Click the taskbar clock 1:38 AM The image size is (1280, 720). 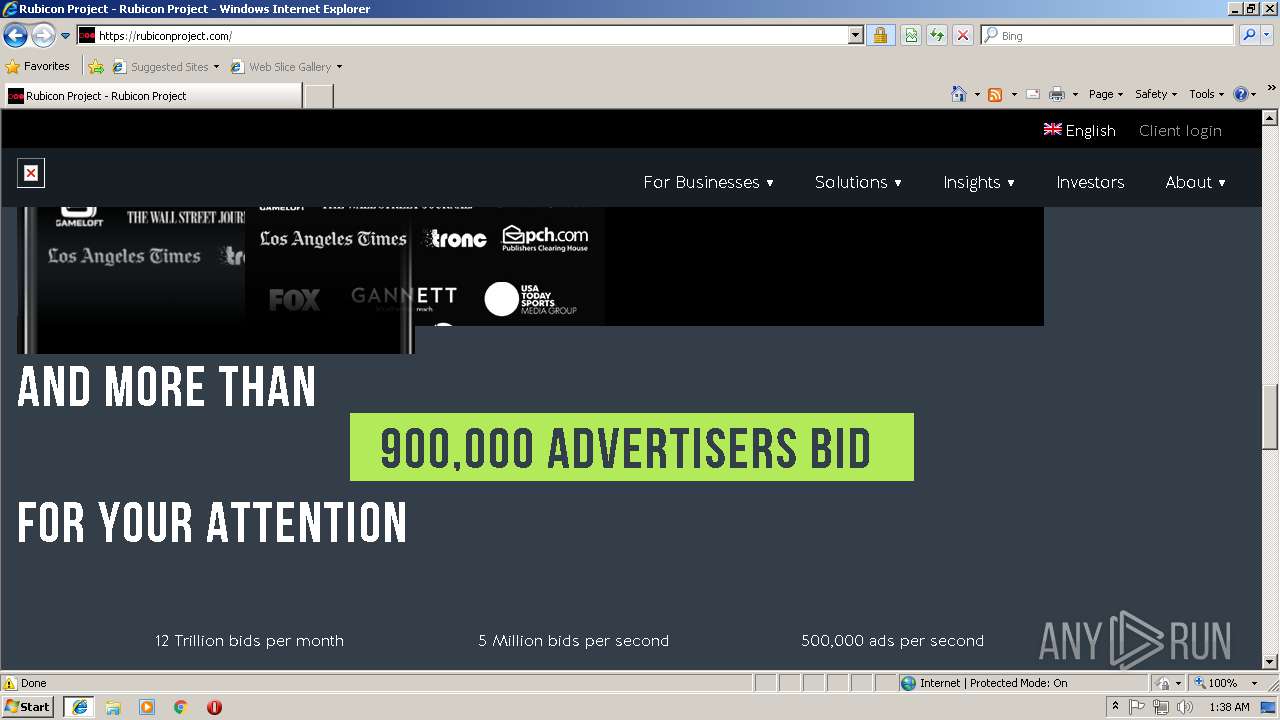pyautogui.click(x=1229, y=707)
